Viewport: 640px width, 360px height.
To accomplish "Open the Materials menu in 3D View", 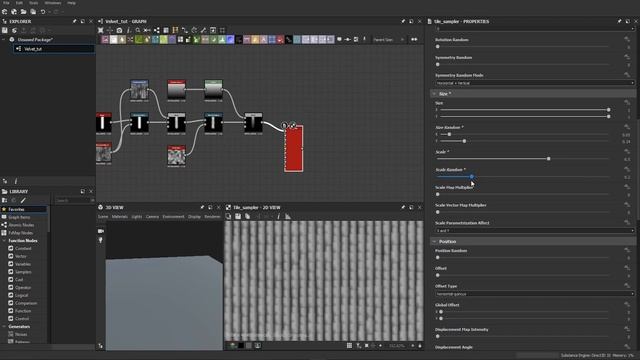I will (x=120, y=217).
